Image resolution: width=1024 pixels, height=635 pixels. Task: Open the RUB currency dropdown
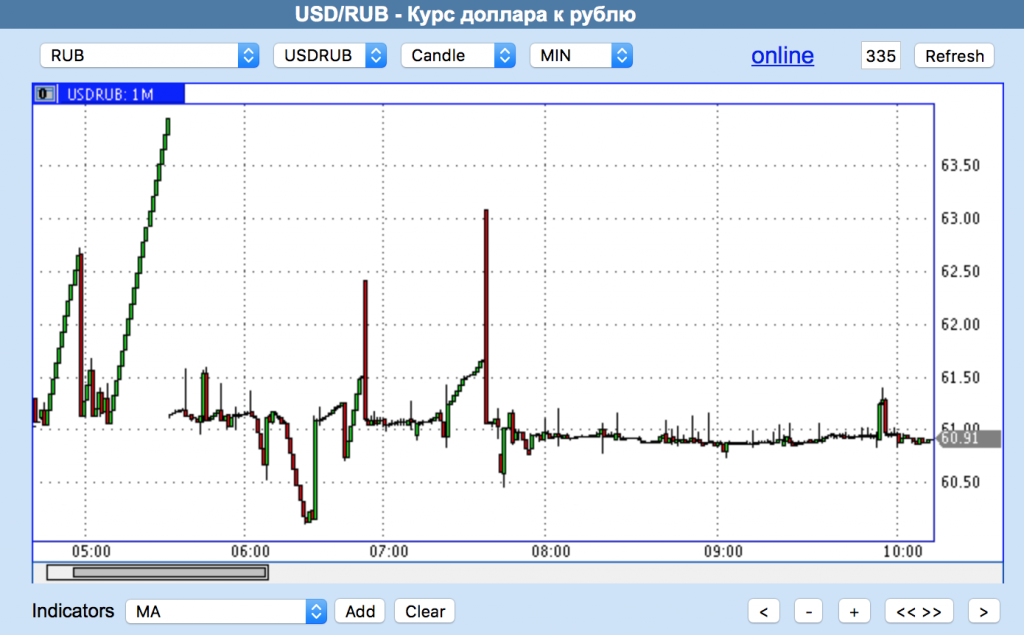(x=149, y=56)
